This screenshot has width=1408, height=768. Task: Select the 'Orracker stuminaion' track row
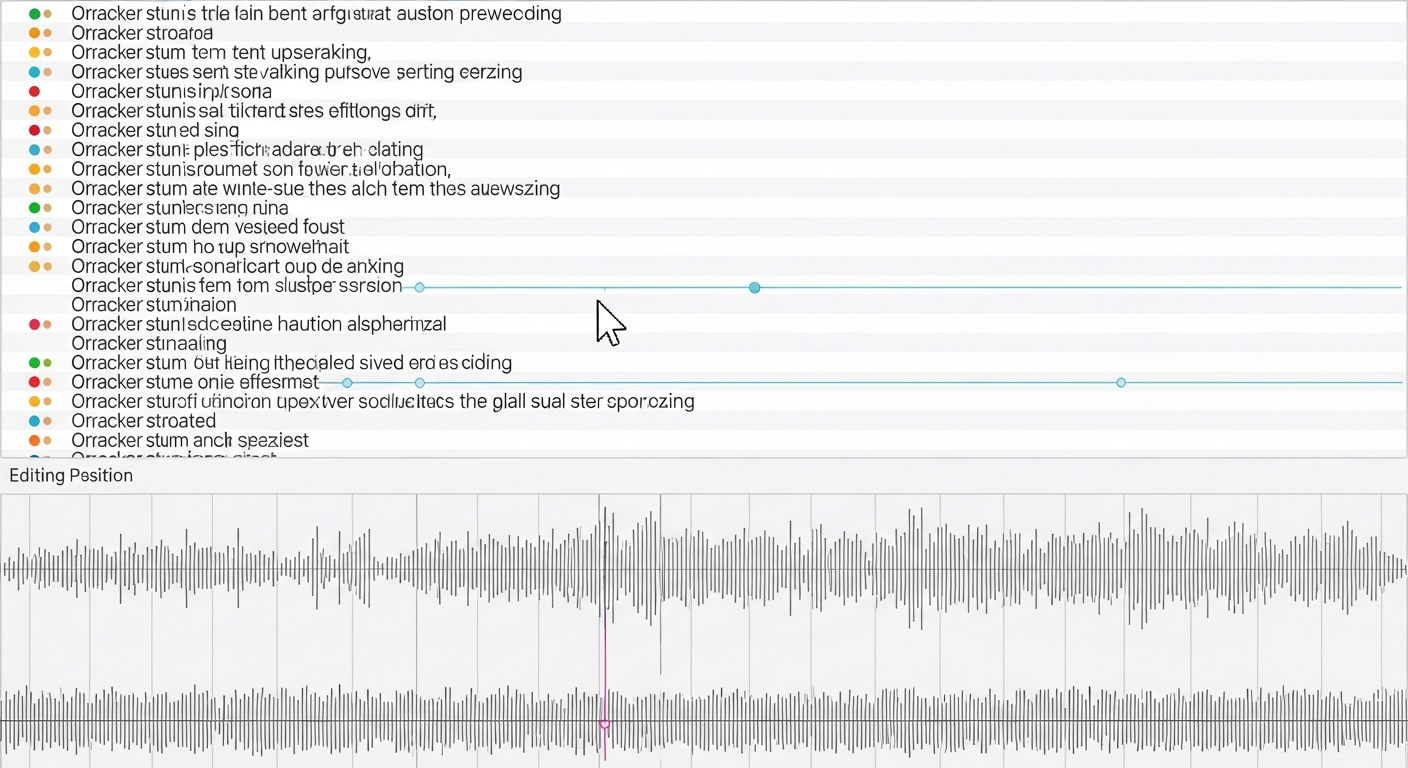[154, 305]
